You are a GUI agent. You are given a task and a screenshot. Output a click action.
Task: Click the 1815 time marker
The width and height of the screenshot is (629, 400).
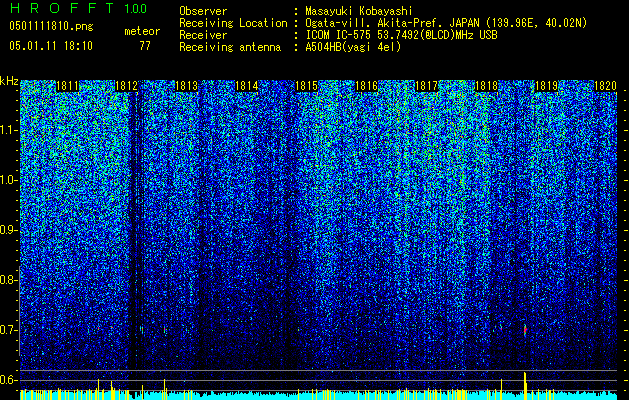[307, 86]
